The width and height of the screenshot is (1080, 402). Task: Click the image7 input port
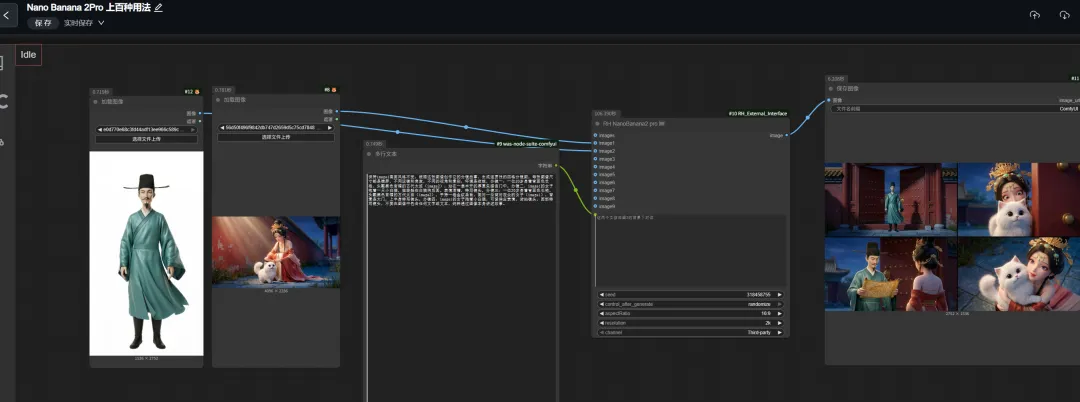(x=595, y=191)
